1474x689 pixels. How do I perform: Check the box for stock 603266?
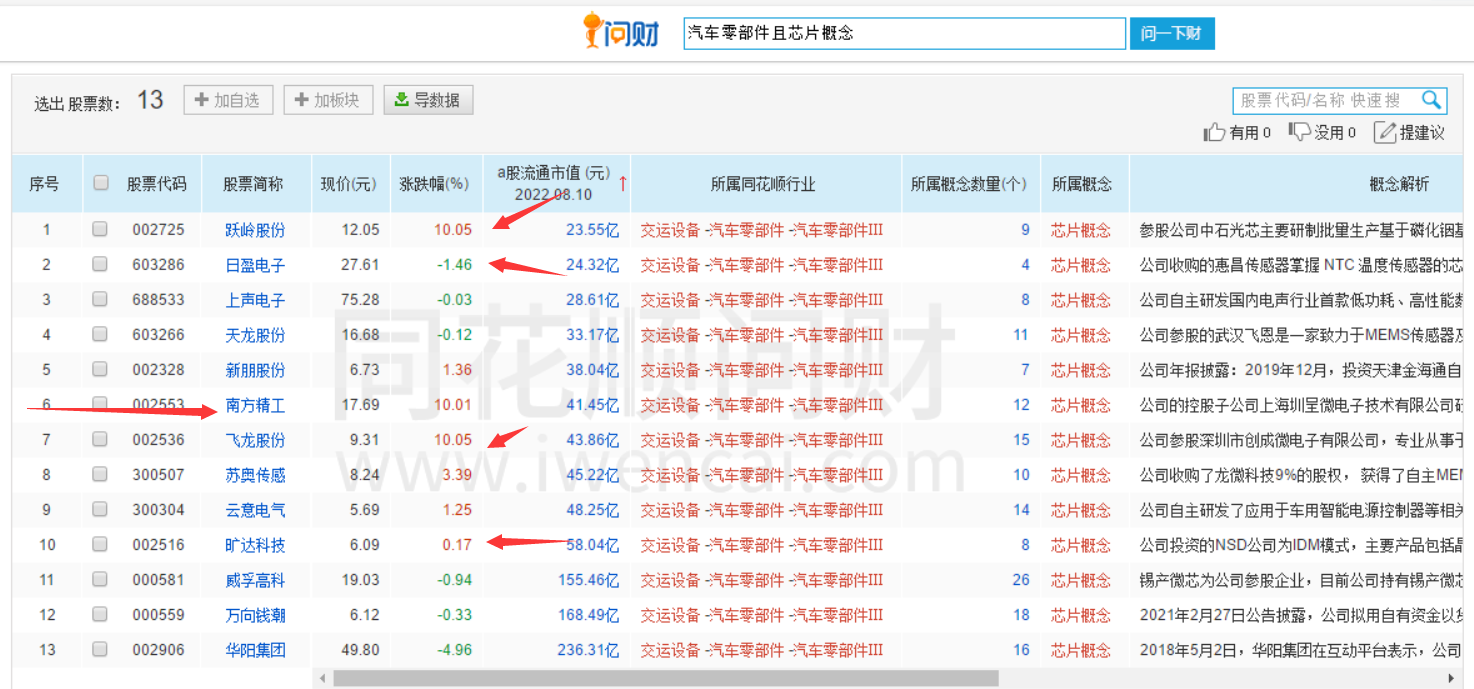click(x=100, y=334)
